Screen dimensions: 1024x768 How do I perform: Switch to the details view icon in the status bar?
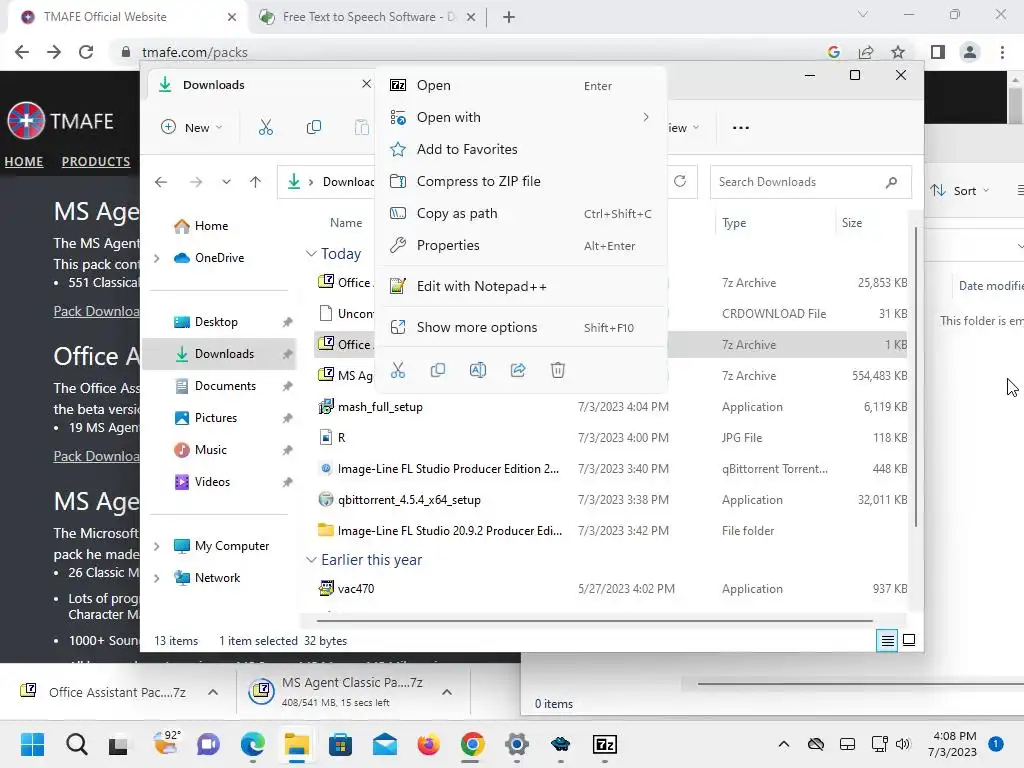coord(888,641)
